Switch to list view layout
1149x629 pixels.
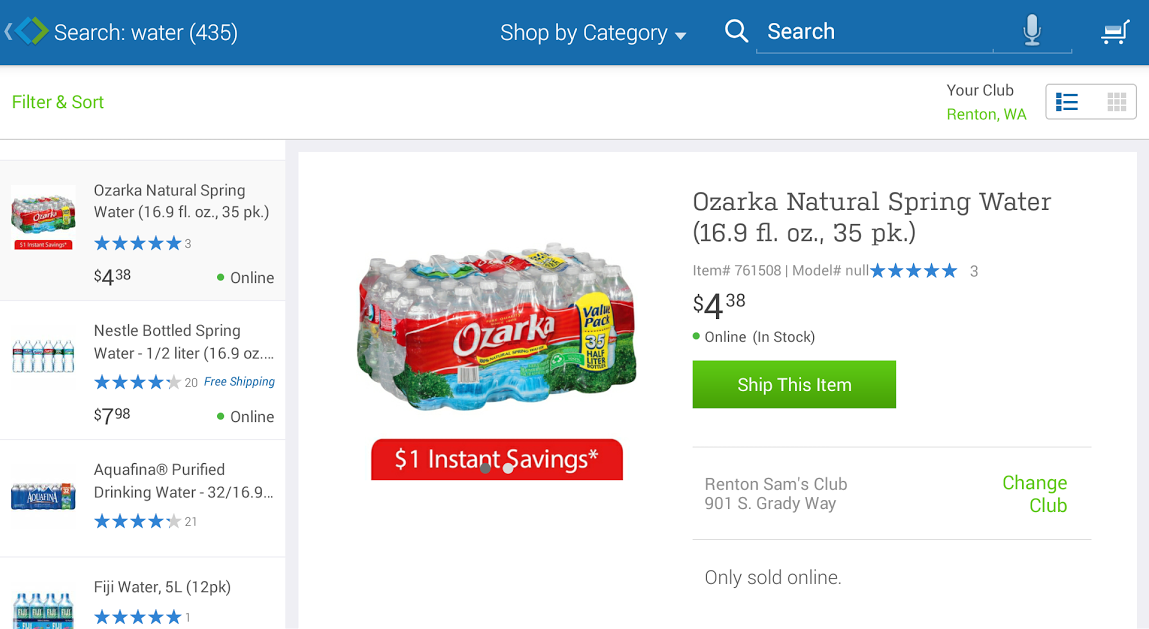tap(1068, 102)
